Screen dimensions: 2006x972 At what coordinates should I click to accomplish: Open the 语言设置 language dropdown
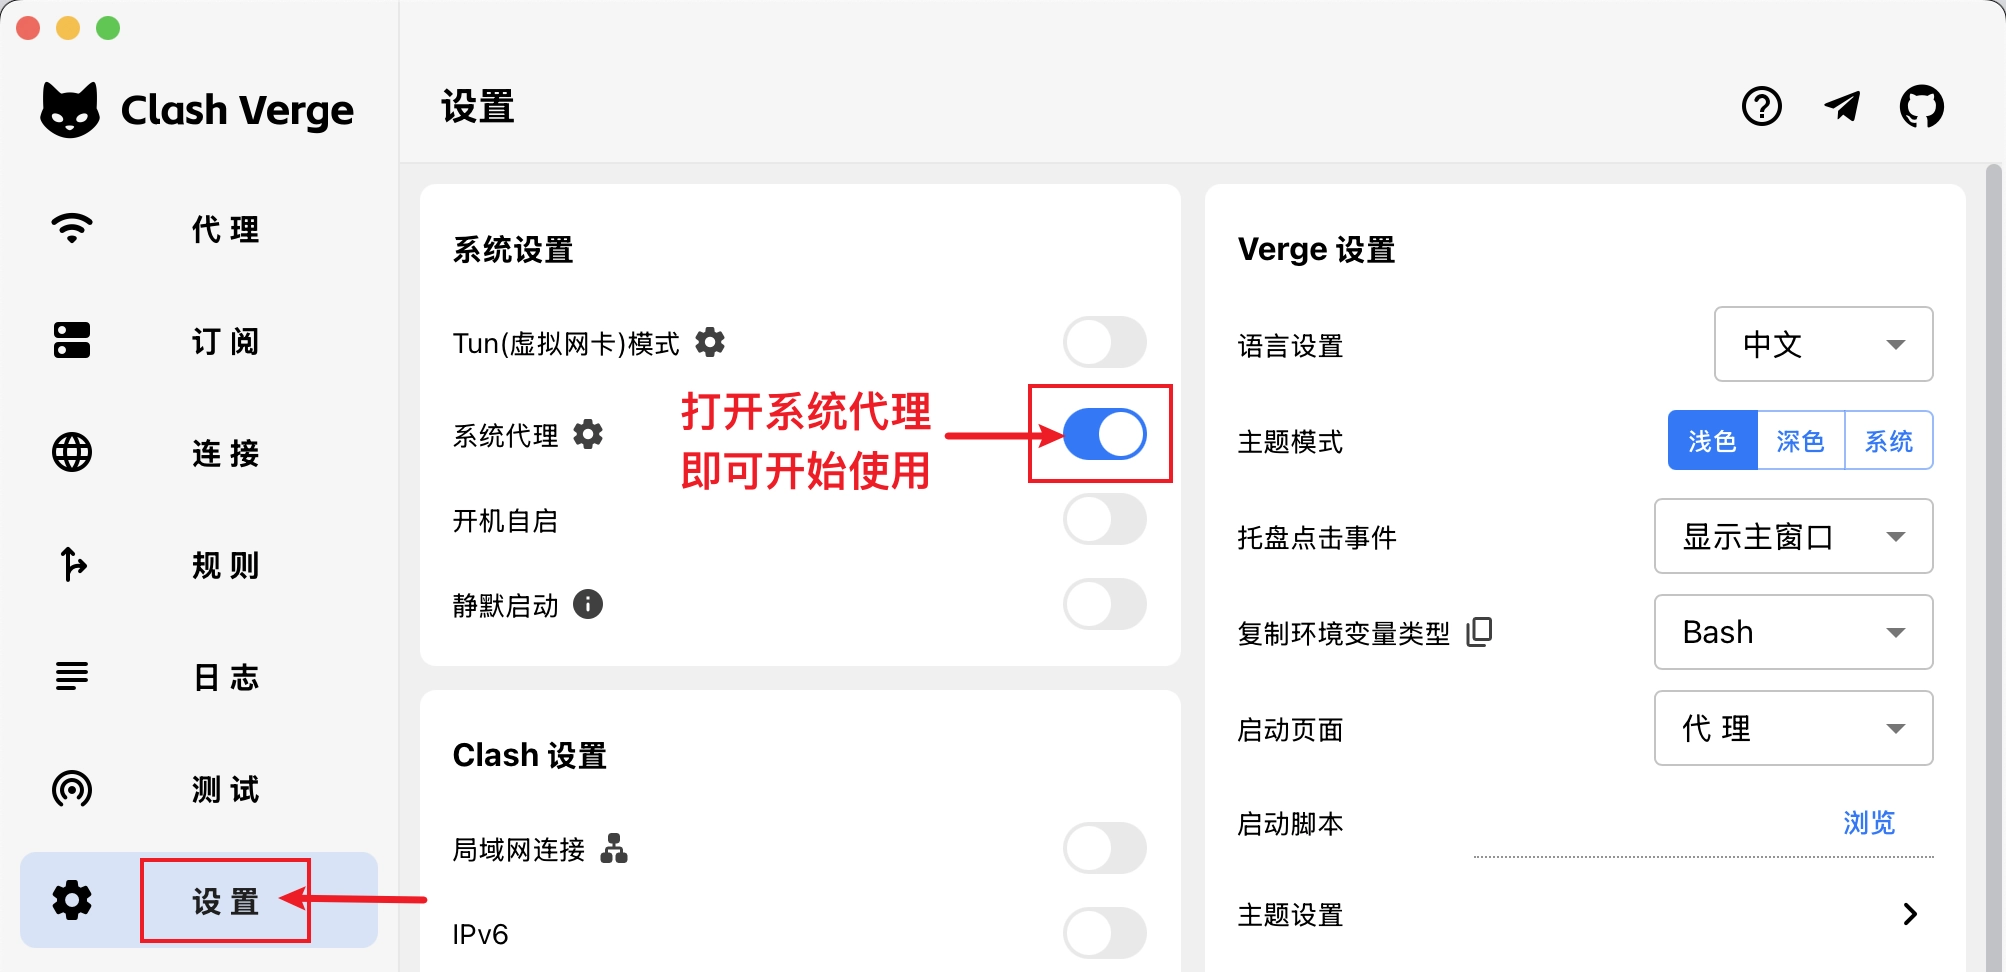pyautogui.click(x=1823, y=344)
